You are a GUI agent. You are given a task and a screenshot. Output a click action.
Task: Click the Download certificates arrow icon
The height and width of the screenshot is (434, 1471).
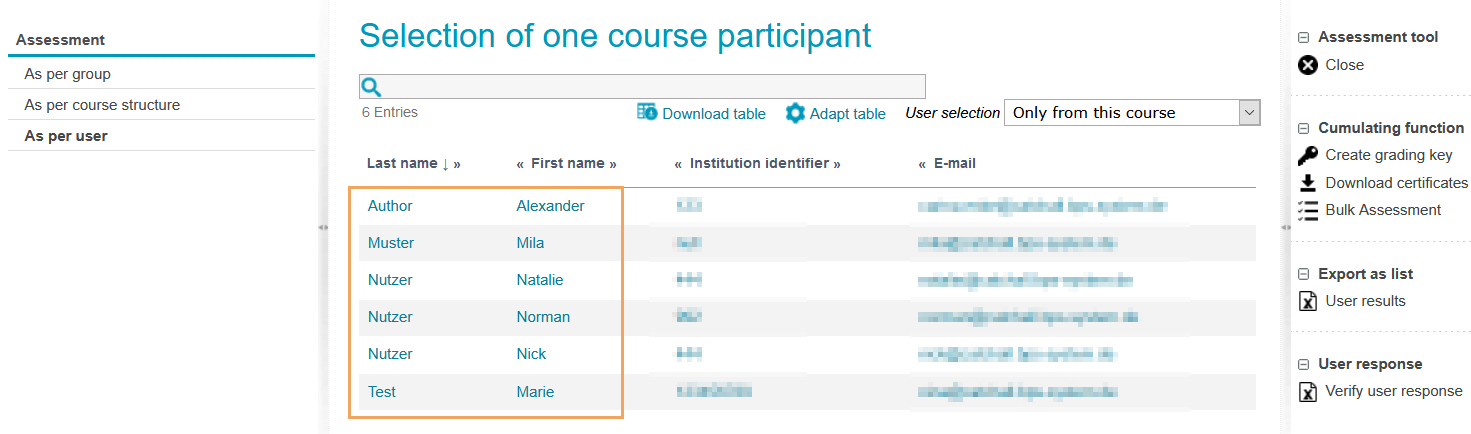[1307, 183]
